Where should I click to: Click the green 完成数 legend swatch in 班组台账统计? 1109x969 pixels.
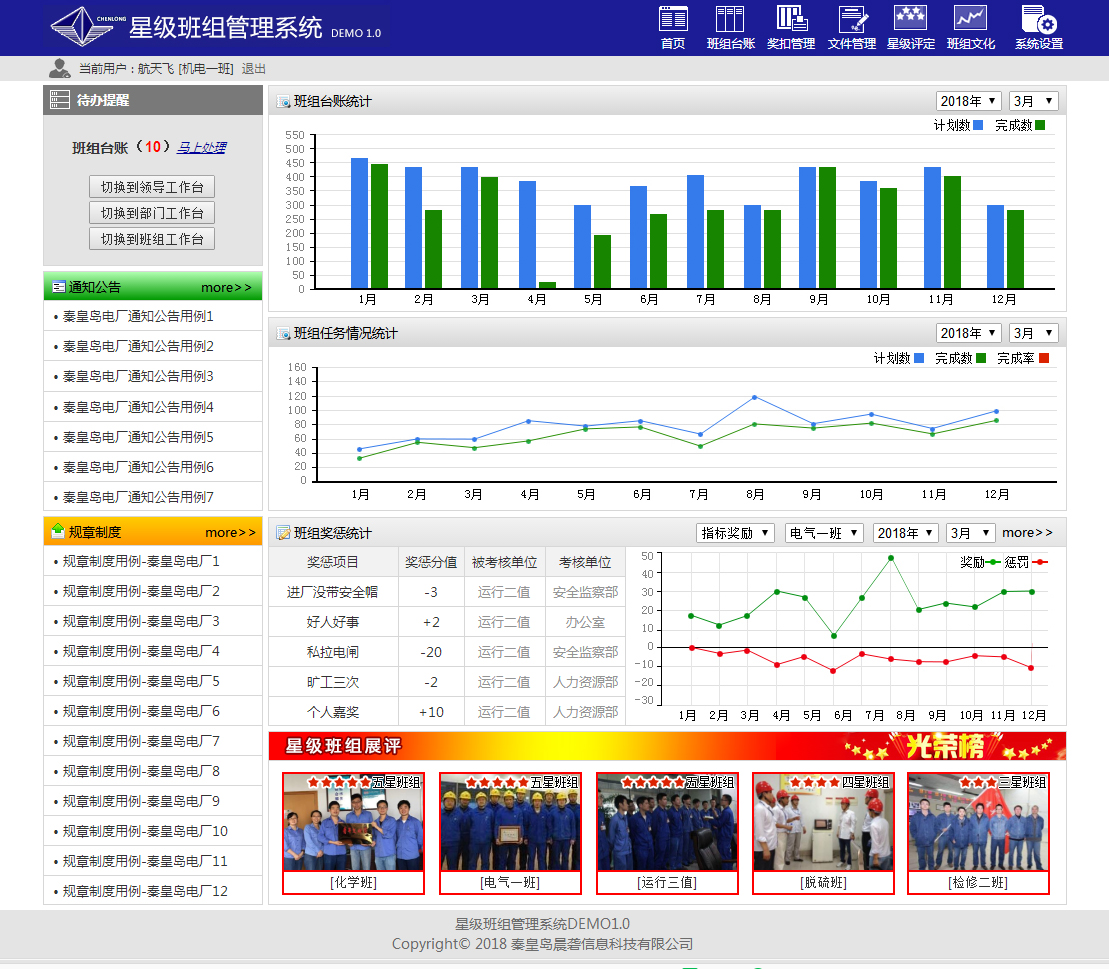1040,125
